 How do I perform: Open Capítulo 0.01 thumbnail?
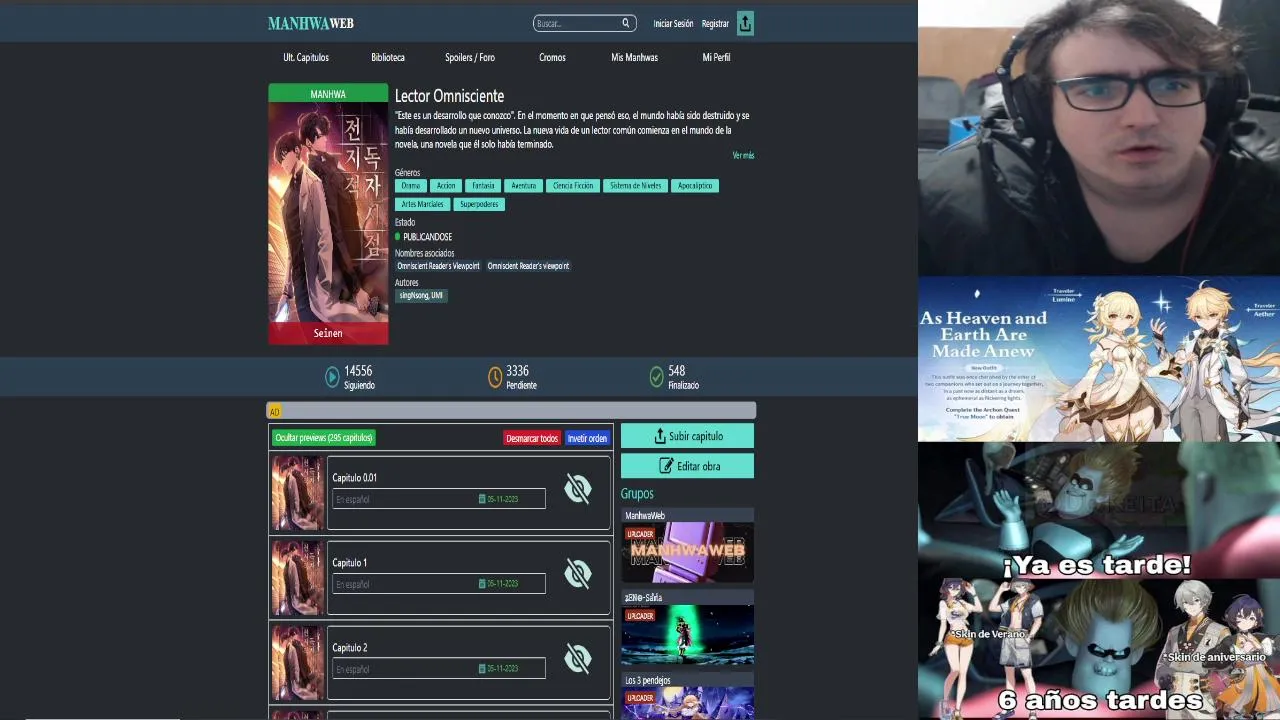pyautogui.click(x=298, y=493)
